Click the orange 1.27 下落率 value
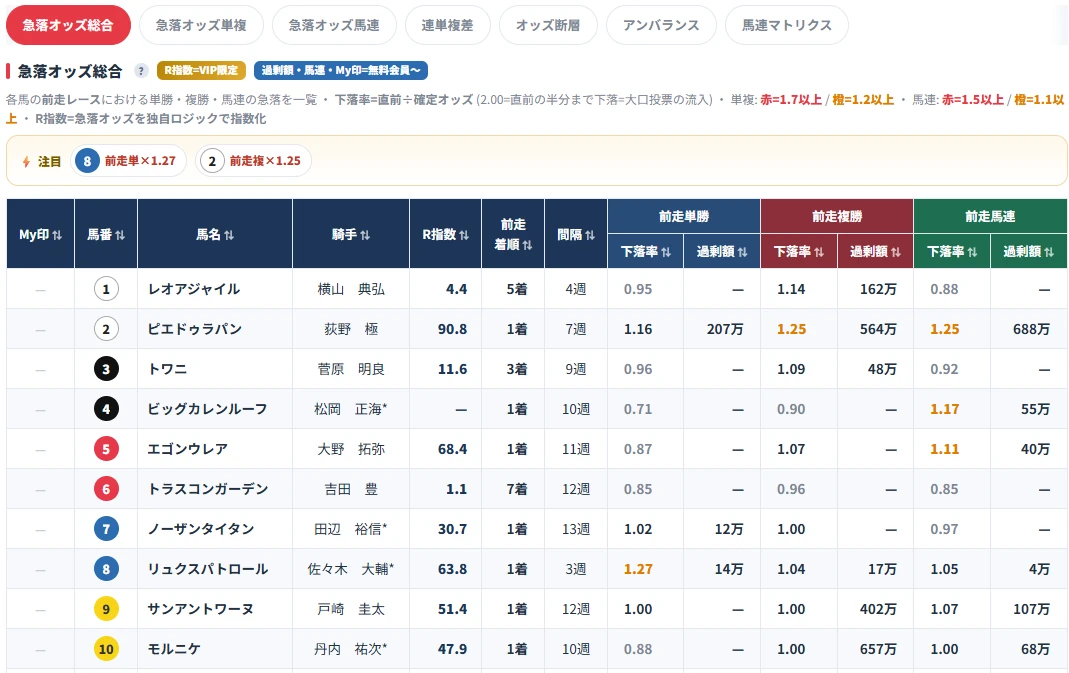 (x=638, y=569)
